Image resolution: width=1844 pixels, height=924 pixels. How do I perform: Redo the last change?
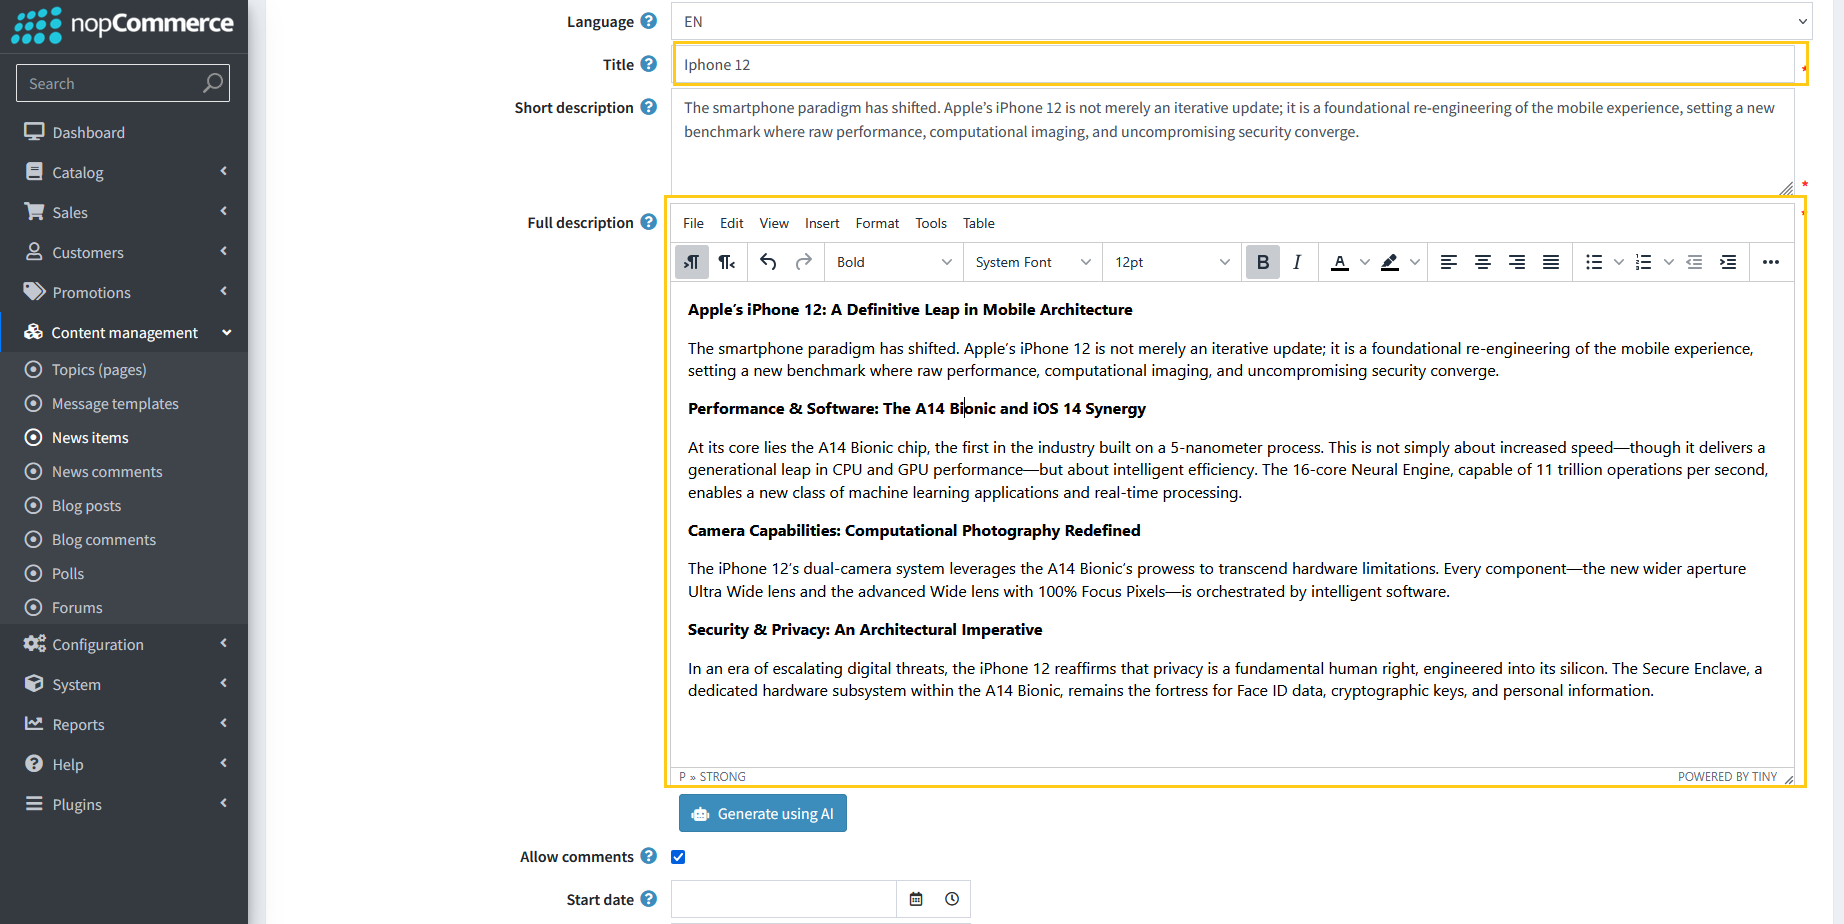tap(804, 262)
